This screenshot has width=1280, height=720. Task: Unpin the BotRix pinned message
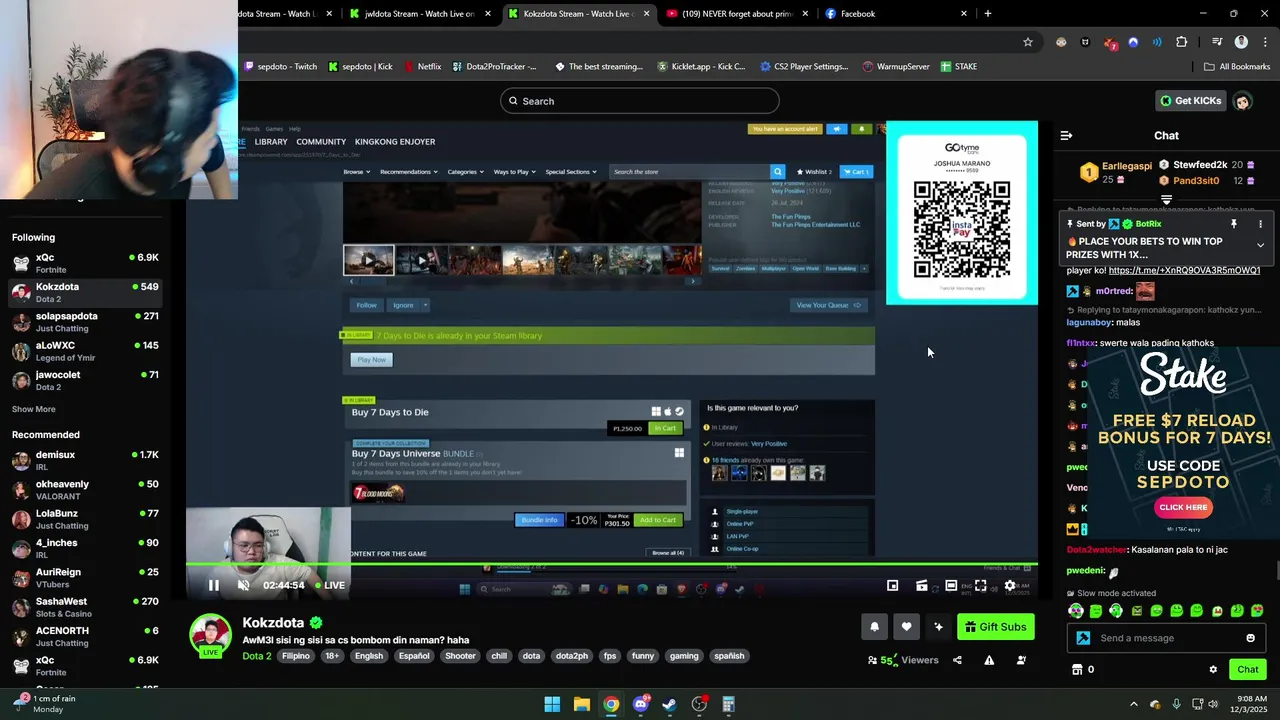1234,224
